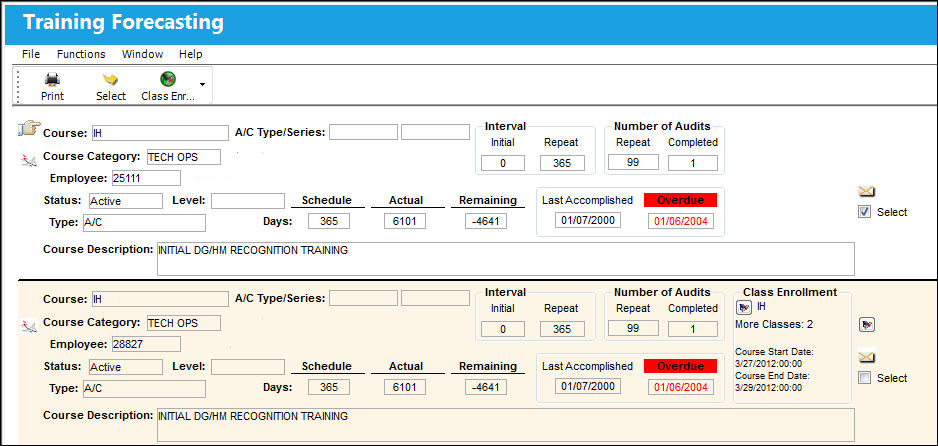Click first A/C Type field in top record
938x446 pixels.
coord(363,132)
